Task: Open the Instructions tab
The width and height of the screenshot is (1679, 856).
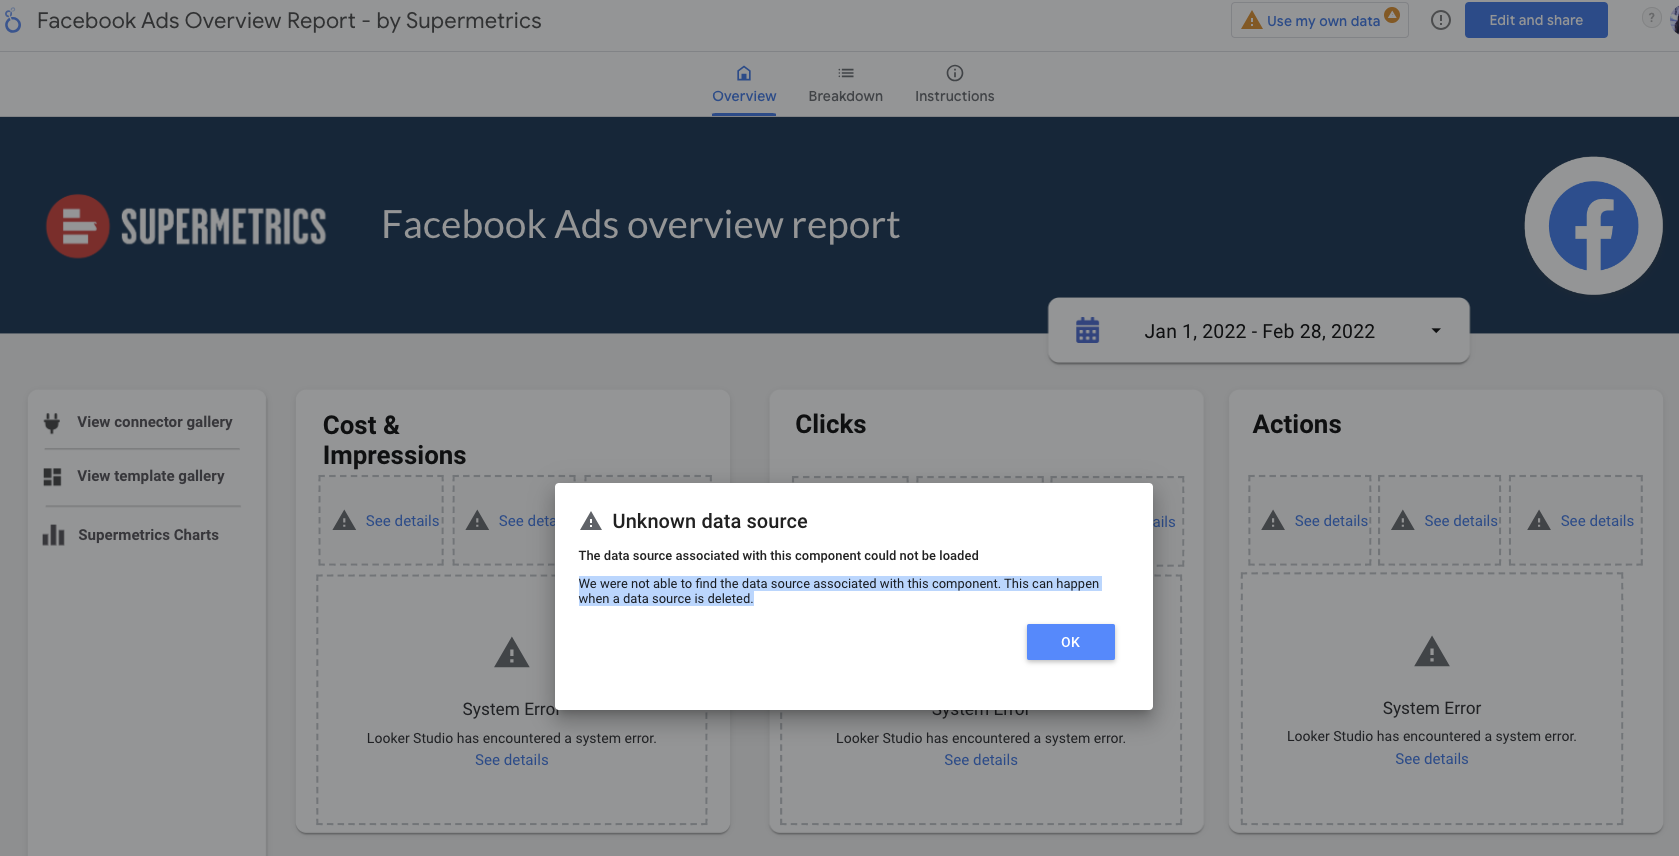Action: (x=954, y=85)
